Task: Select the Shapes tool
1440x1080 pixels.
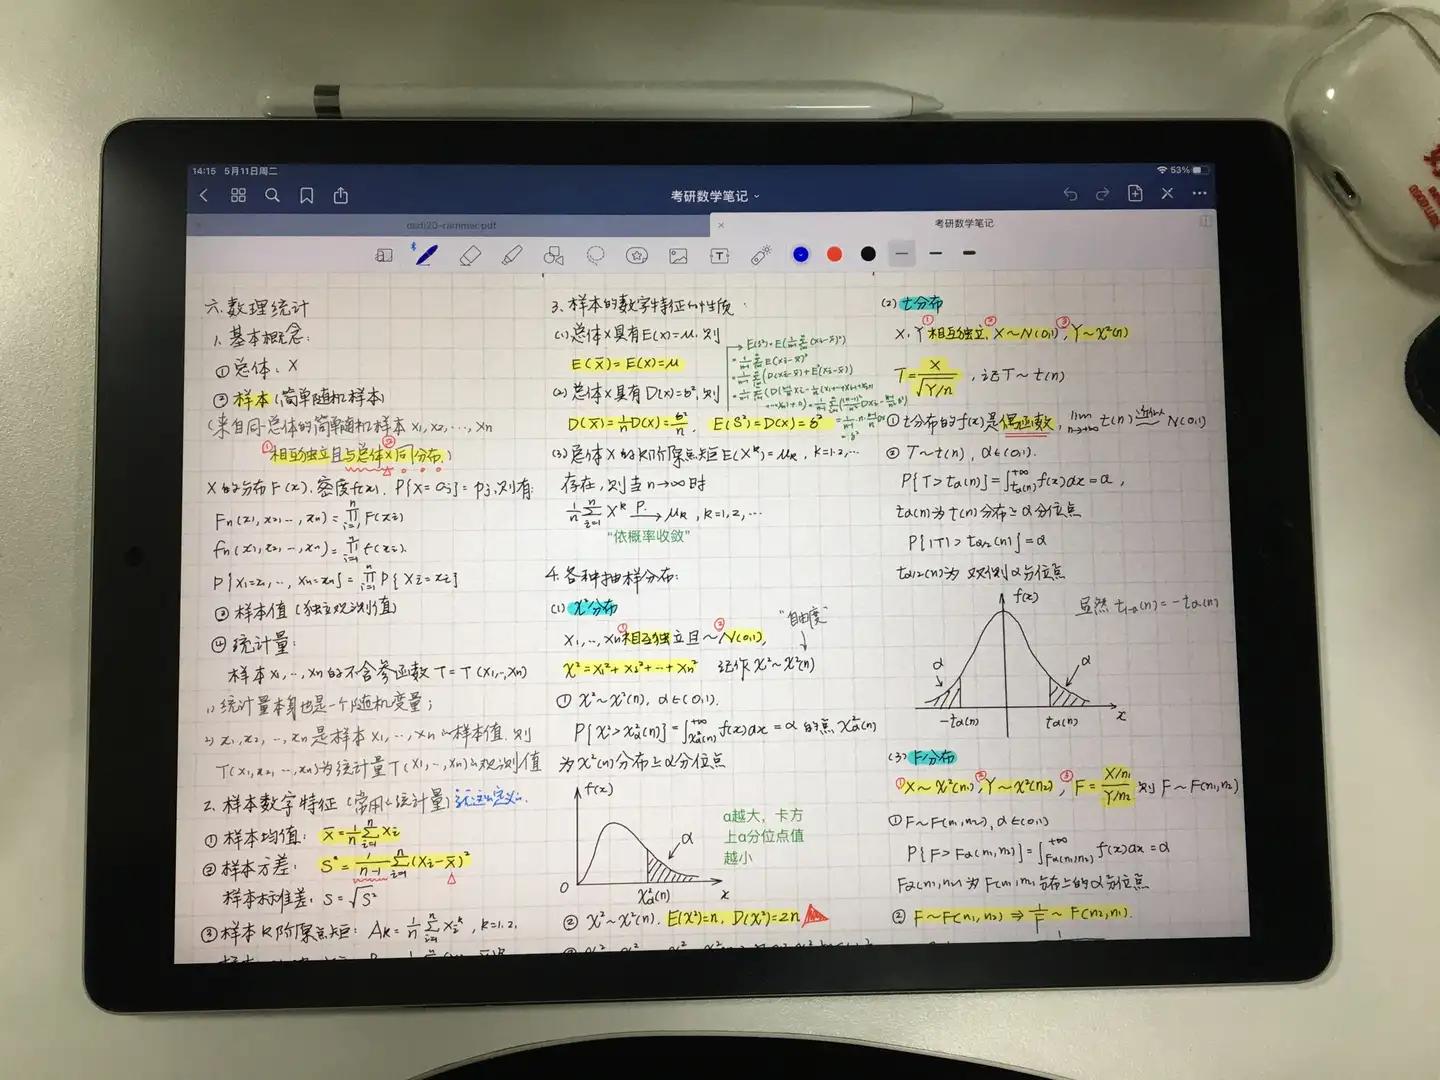Action: pyautogui.click(x=553, y=256)
